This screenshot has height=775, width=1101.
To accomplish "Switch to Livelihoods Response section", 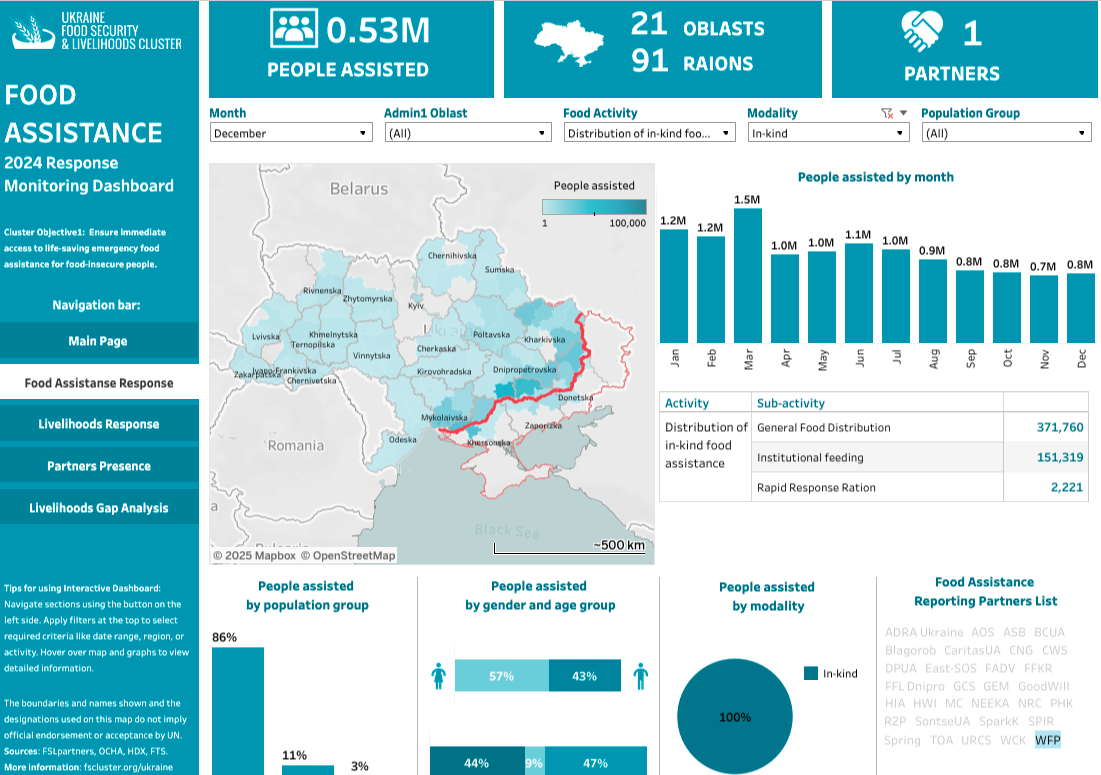I will 98,424.
